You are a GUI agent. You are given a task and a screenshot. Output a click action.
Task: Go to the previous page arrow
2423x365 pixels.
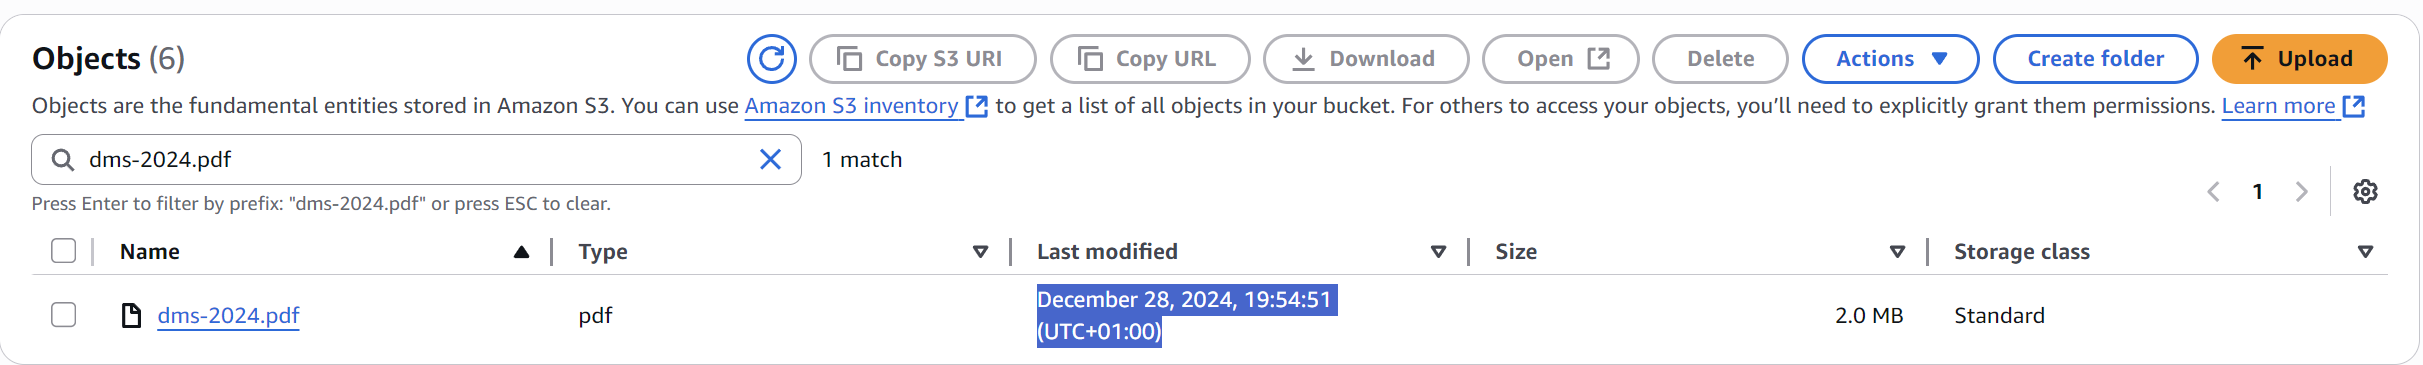(x=2214, y=192)
